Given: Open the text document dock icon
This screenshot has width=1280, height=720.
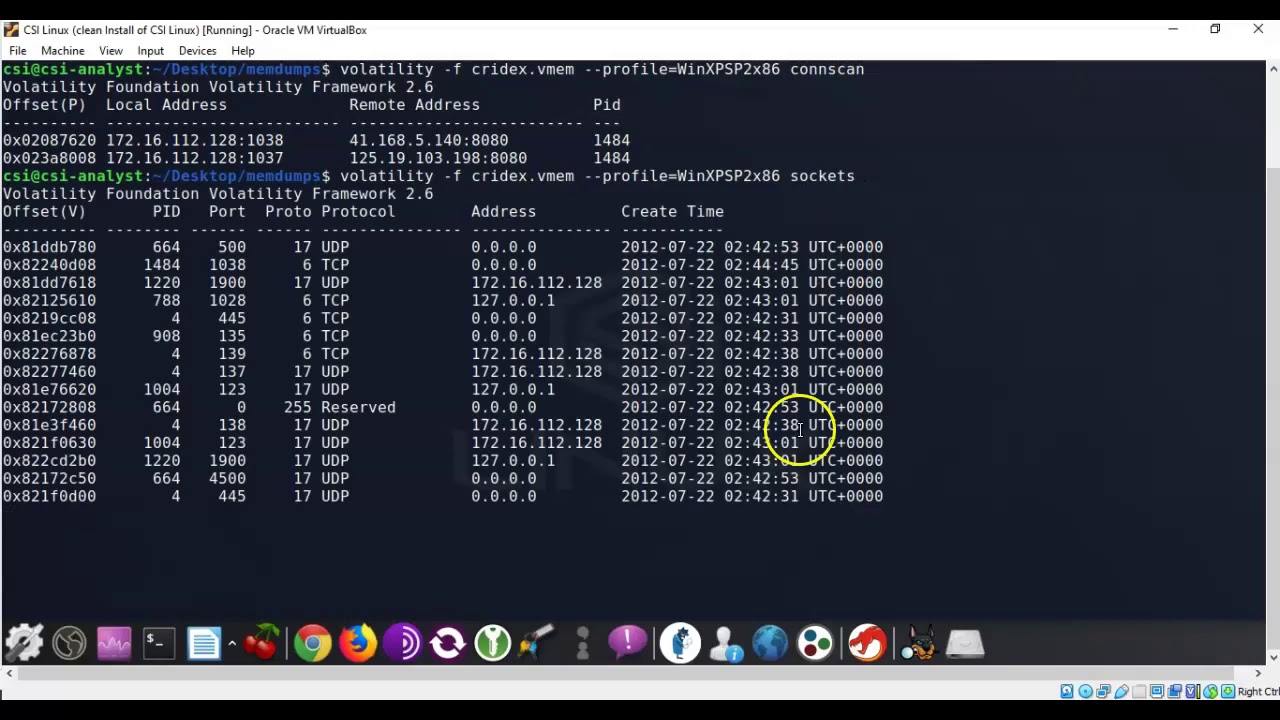Looking at the screenshot, I should (x=203, y=643).
